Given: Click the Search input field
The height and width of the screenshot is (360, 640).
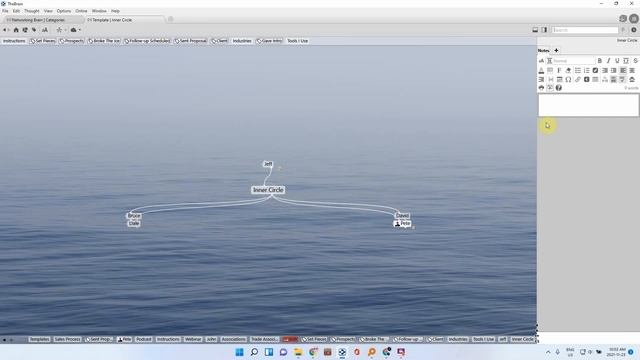Looking at the screenshot, I should point(585,30).
